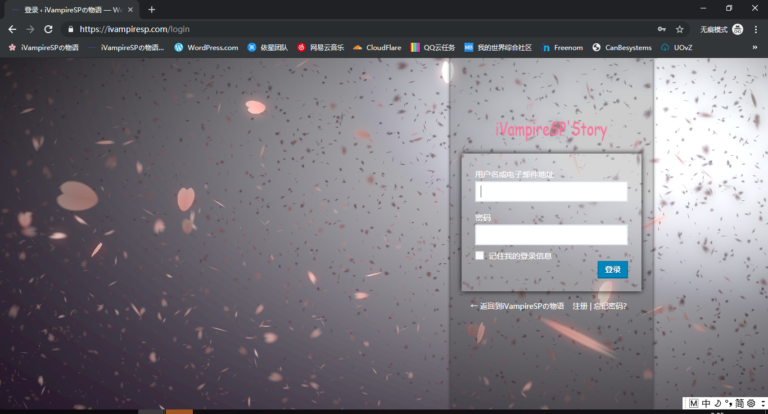Check the 记住我的登录信息 checkbox
The image size is (768, 414).
click(480, 256)
